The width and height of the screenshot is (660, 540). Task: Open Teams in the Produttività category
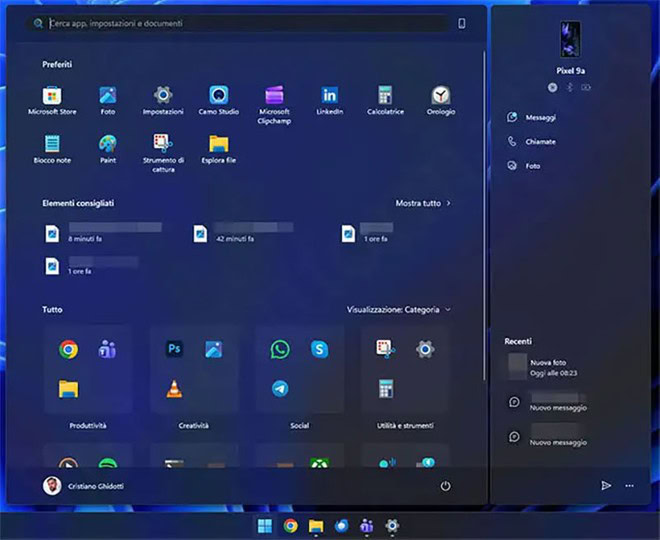107,349
